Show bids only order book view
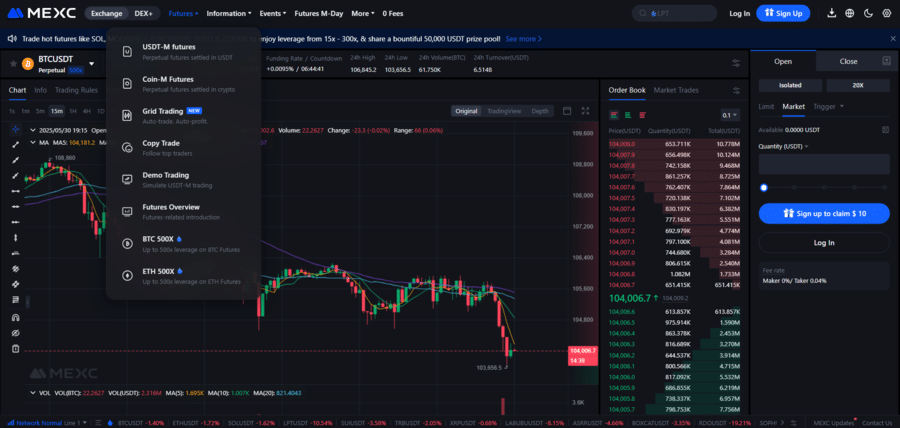This screenshot has height=428, width=900. [629, 115]
